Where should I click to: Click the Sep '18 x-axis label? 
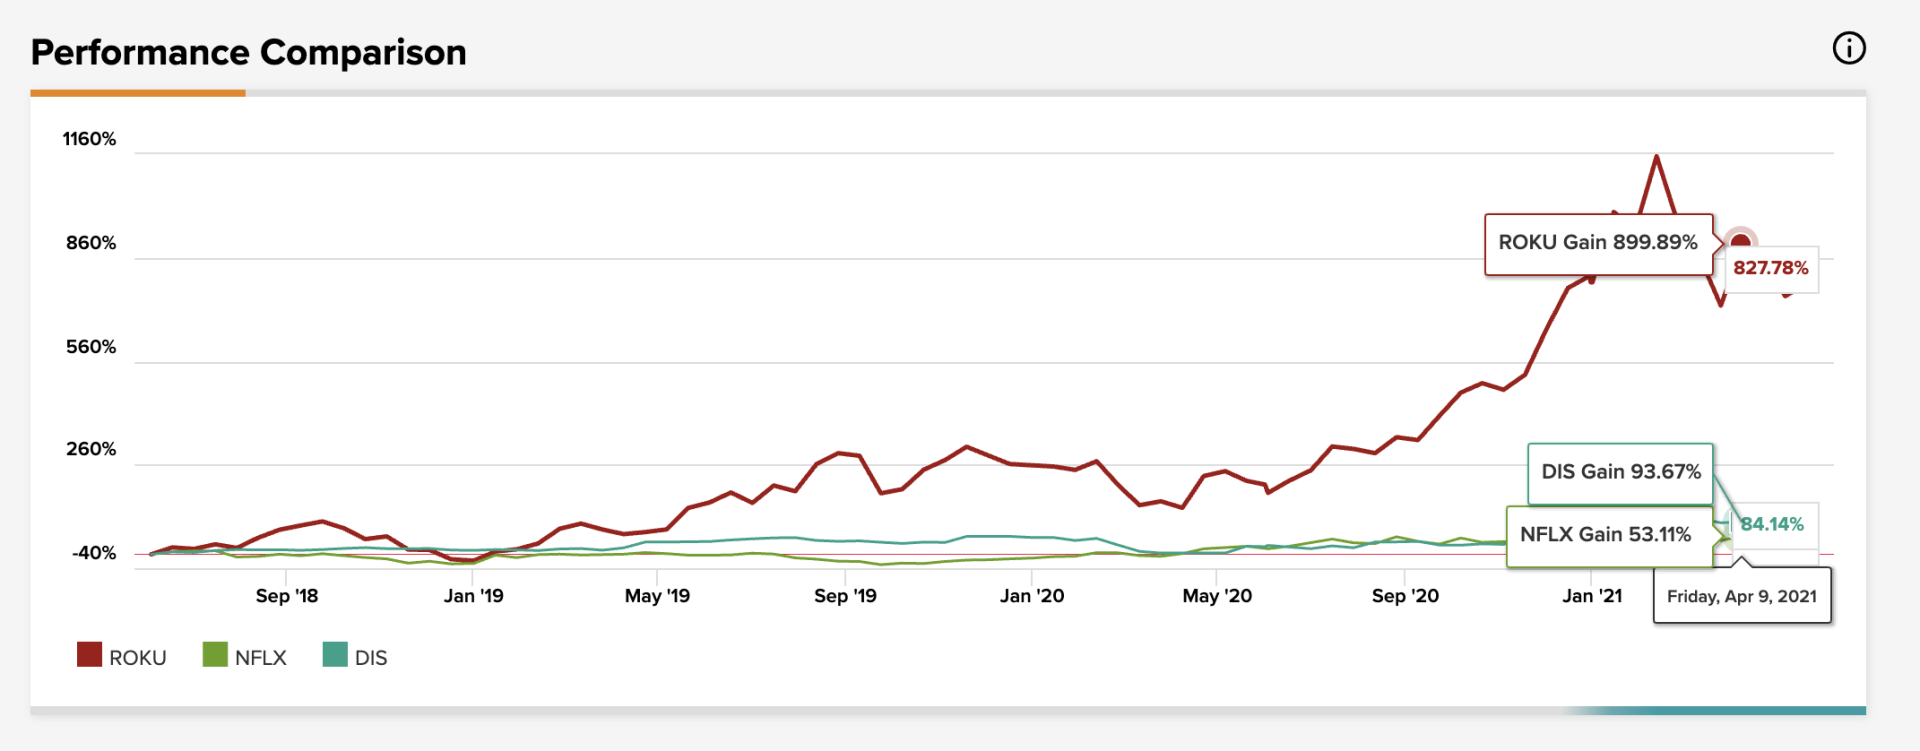[x=287, y=596]
